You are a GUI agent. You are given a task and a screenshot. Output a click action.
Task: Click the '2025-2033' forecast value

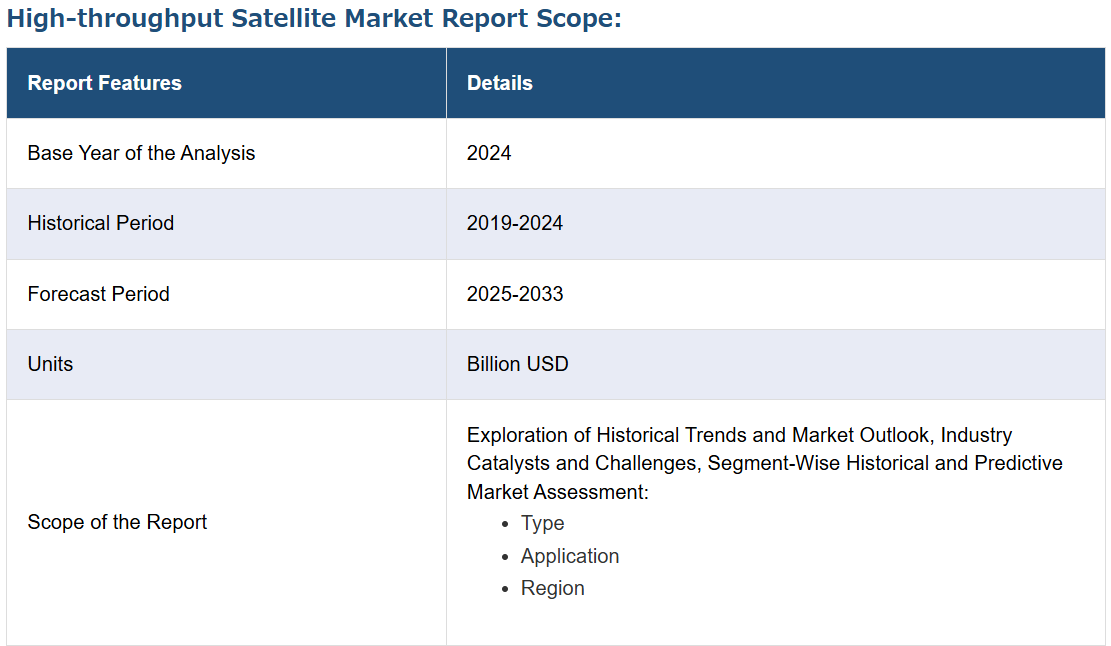coord(515,294)
